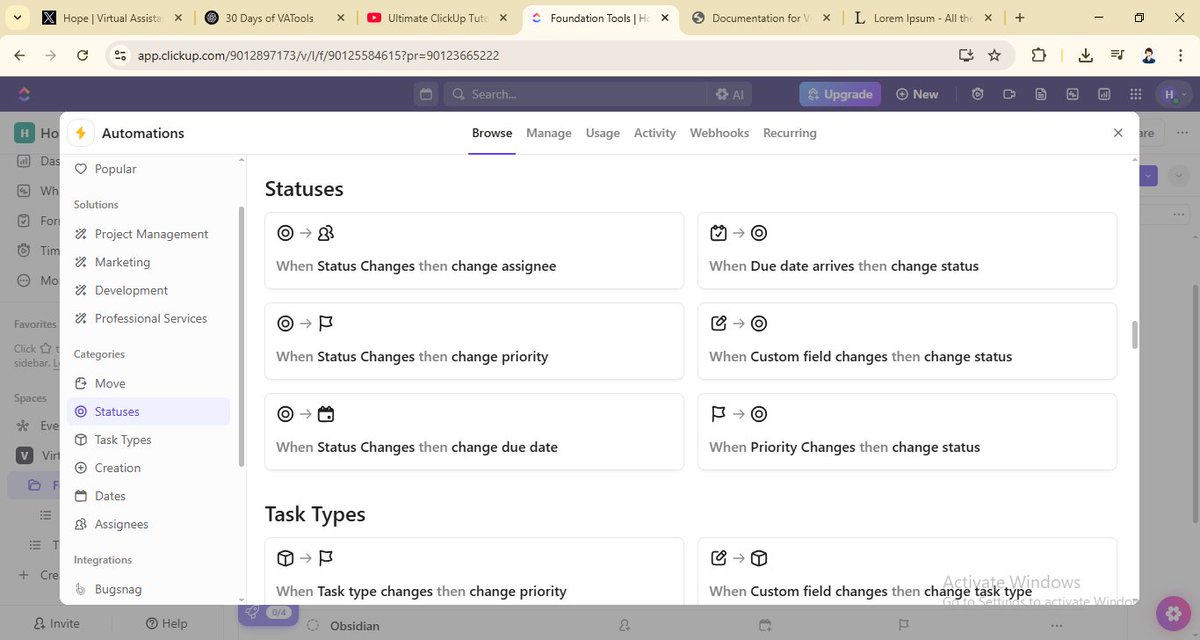1200x640 pixels.
Task: Choose Task type changes then change priority
Action: [474, 571]
